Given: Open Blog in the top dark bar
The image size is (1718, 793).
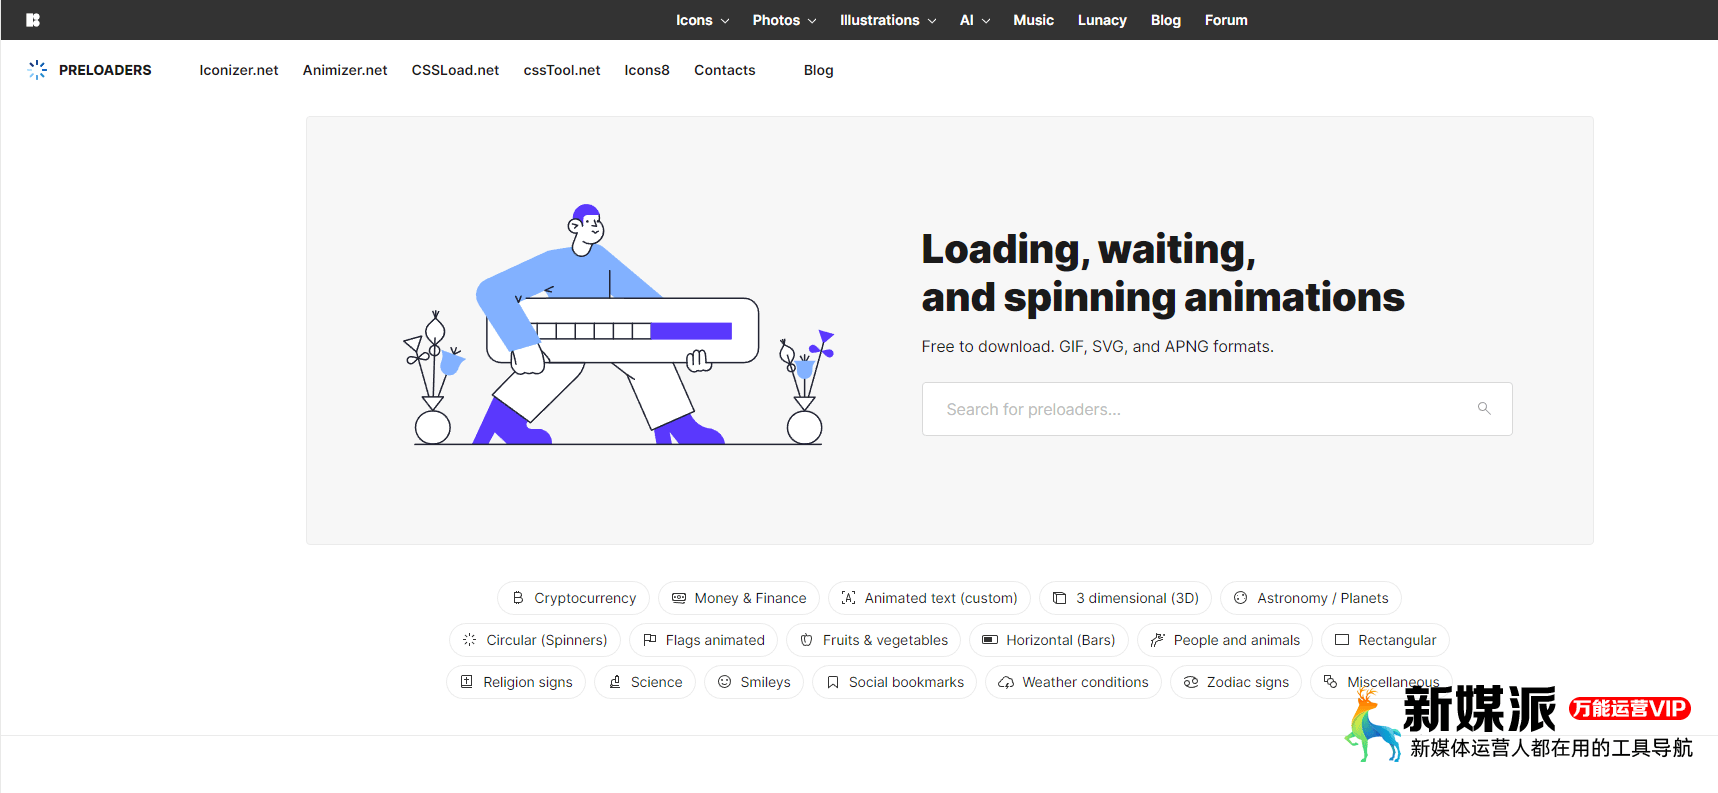Looking at the screenshot, I should click(x=1166, y=20).
